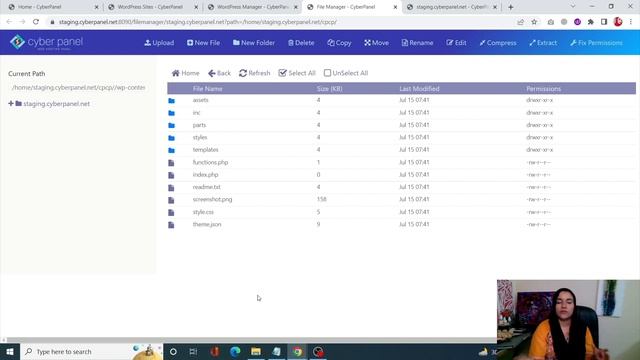640x360 pixels.
Task: Click the Last Modified column header
Action: tap(419, 89)
